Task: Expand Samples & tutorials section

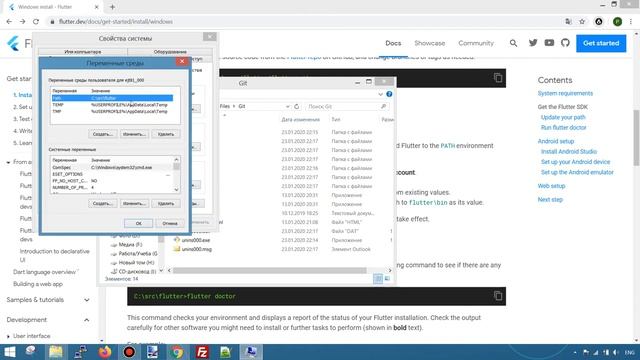Action: pos(87,300)
